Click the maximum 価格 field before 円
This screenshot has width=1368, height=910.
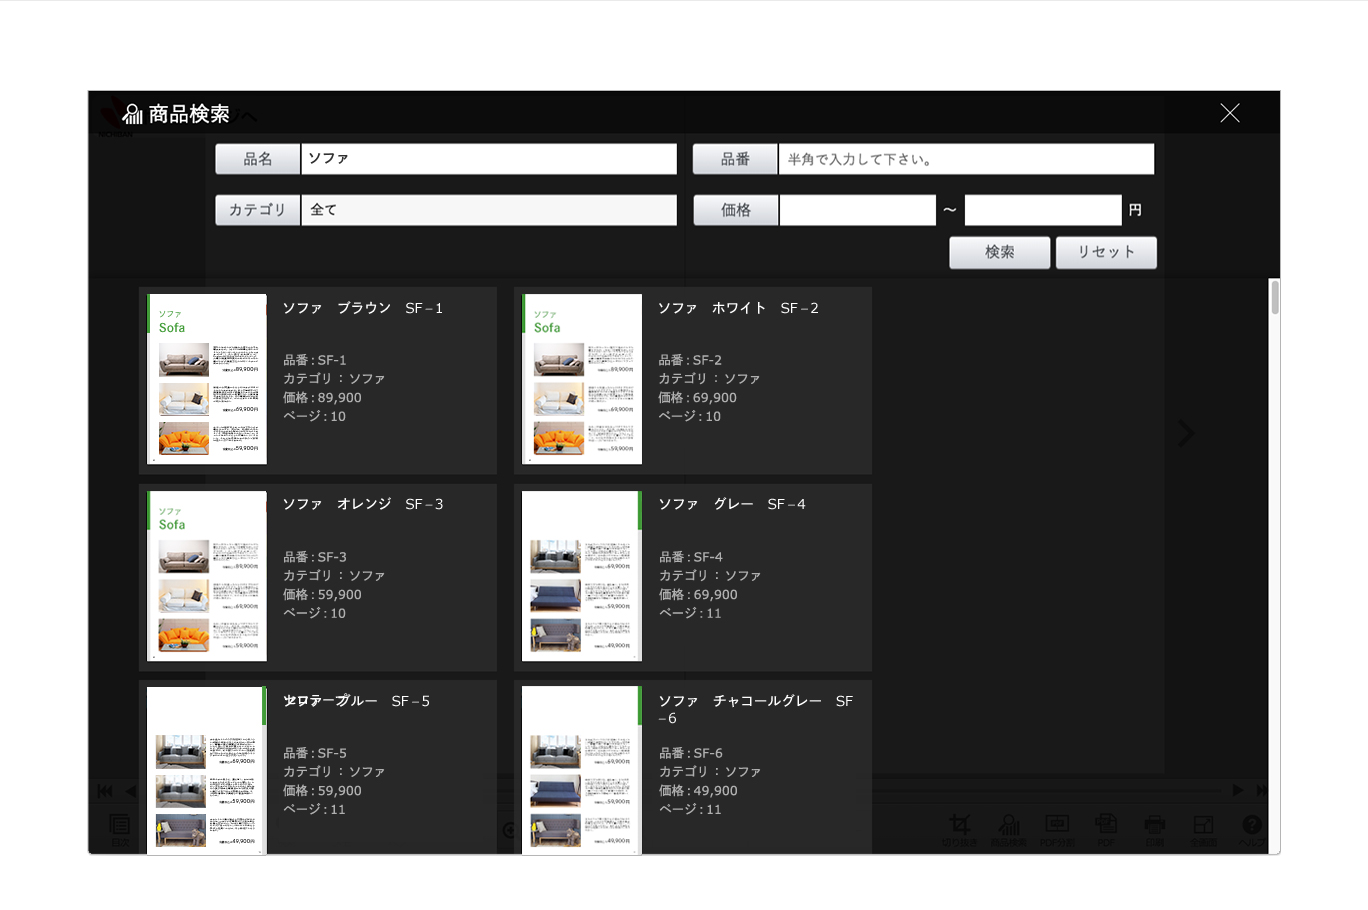[1042, 210]
